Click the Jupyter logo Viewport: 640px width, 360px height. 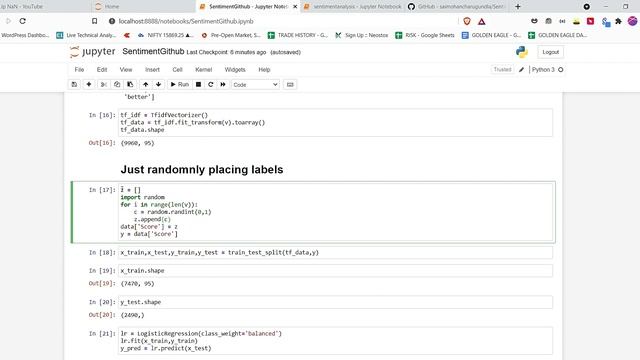(x=93, y=52)
